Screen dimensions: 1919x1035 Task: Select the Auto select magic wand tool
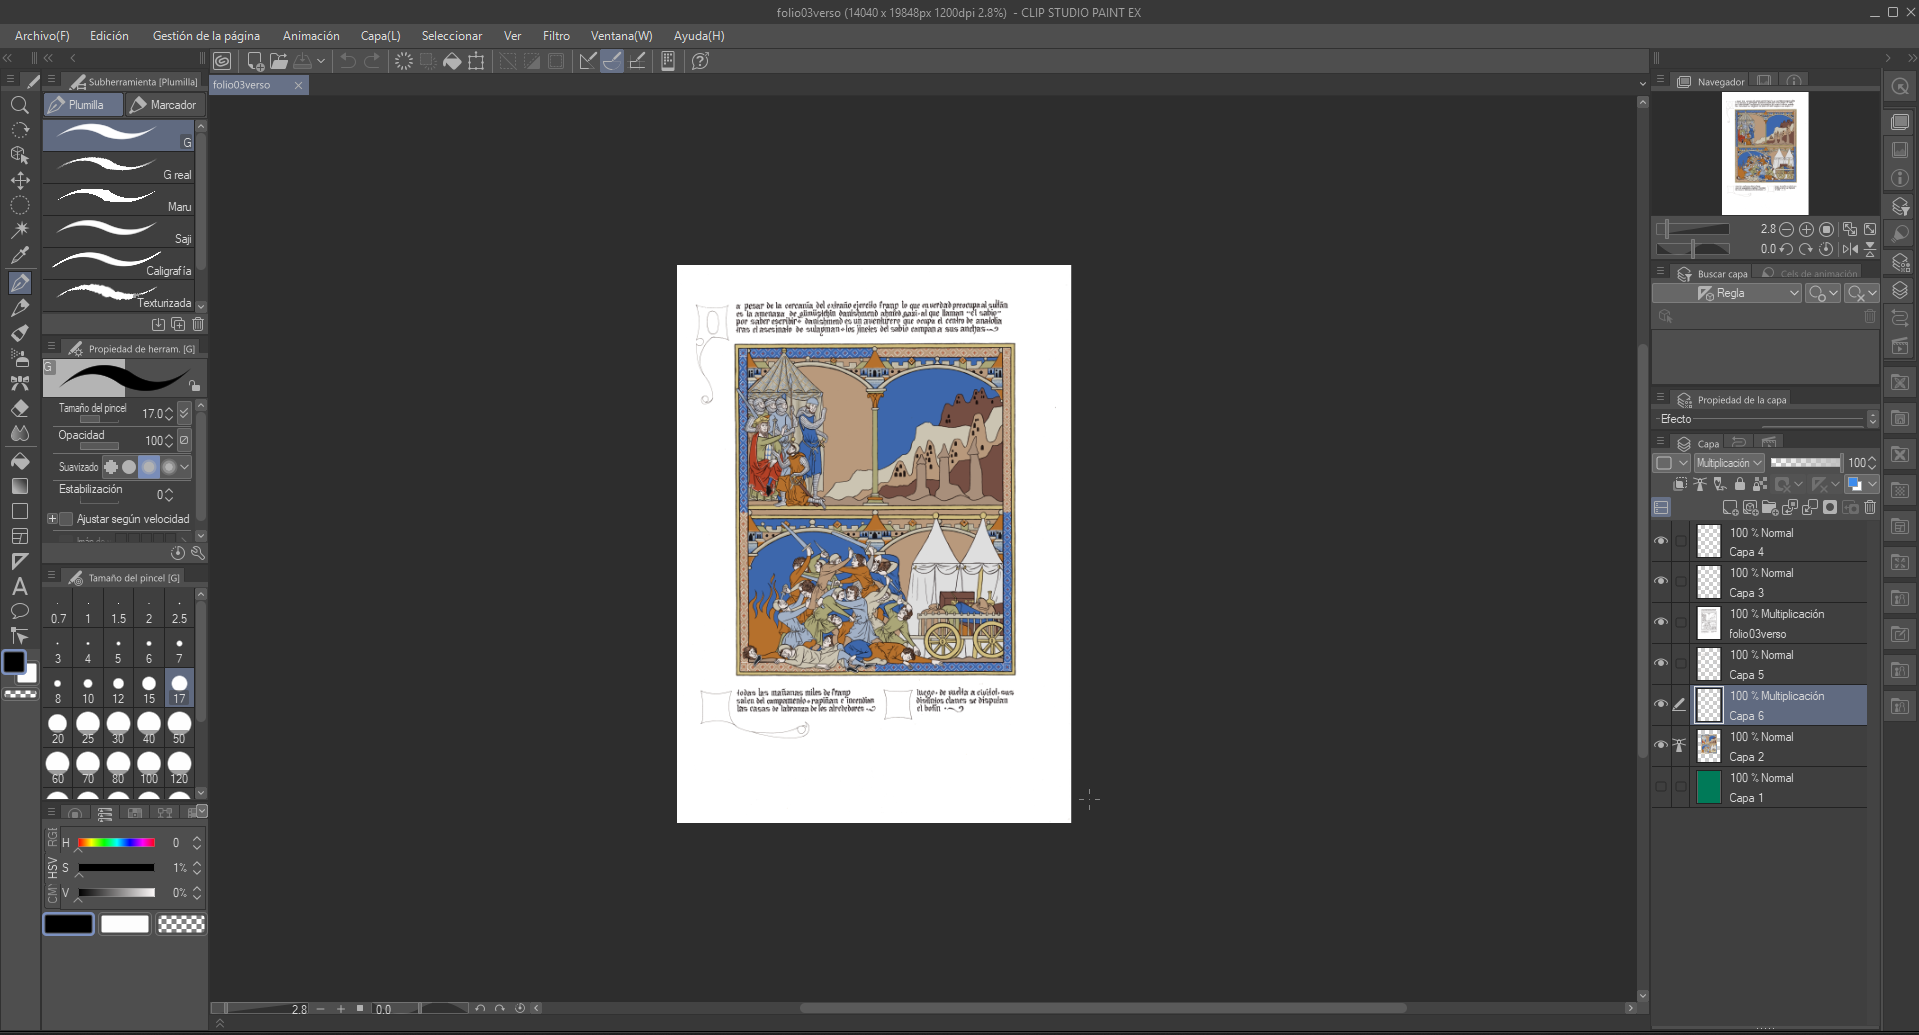tap(20, 230)
